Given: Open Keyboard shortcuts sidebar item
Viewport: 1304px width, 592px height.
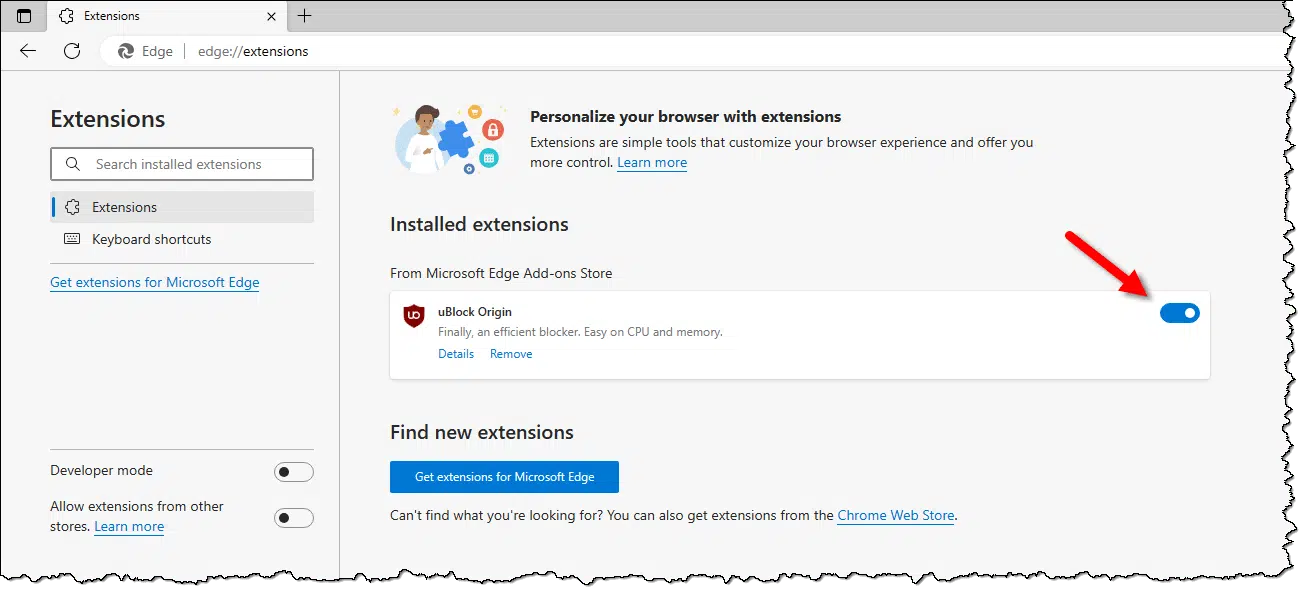Looking at the screenshot, I should click(151, 239).
